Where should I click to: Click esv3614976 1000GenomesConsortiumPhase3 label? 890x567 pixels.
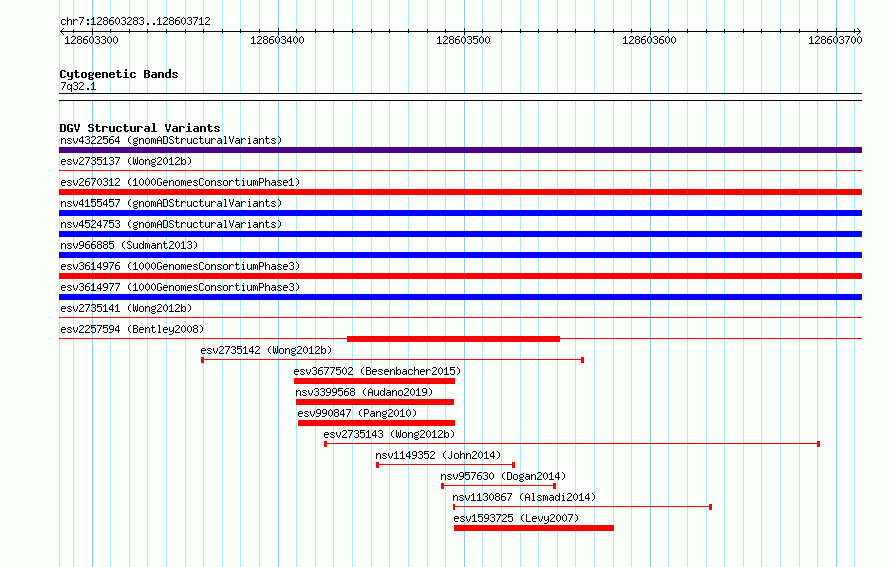(180, 266)
